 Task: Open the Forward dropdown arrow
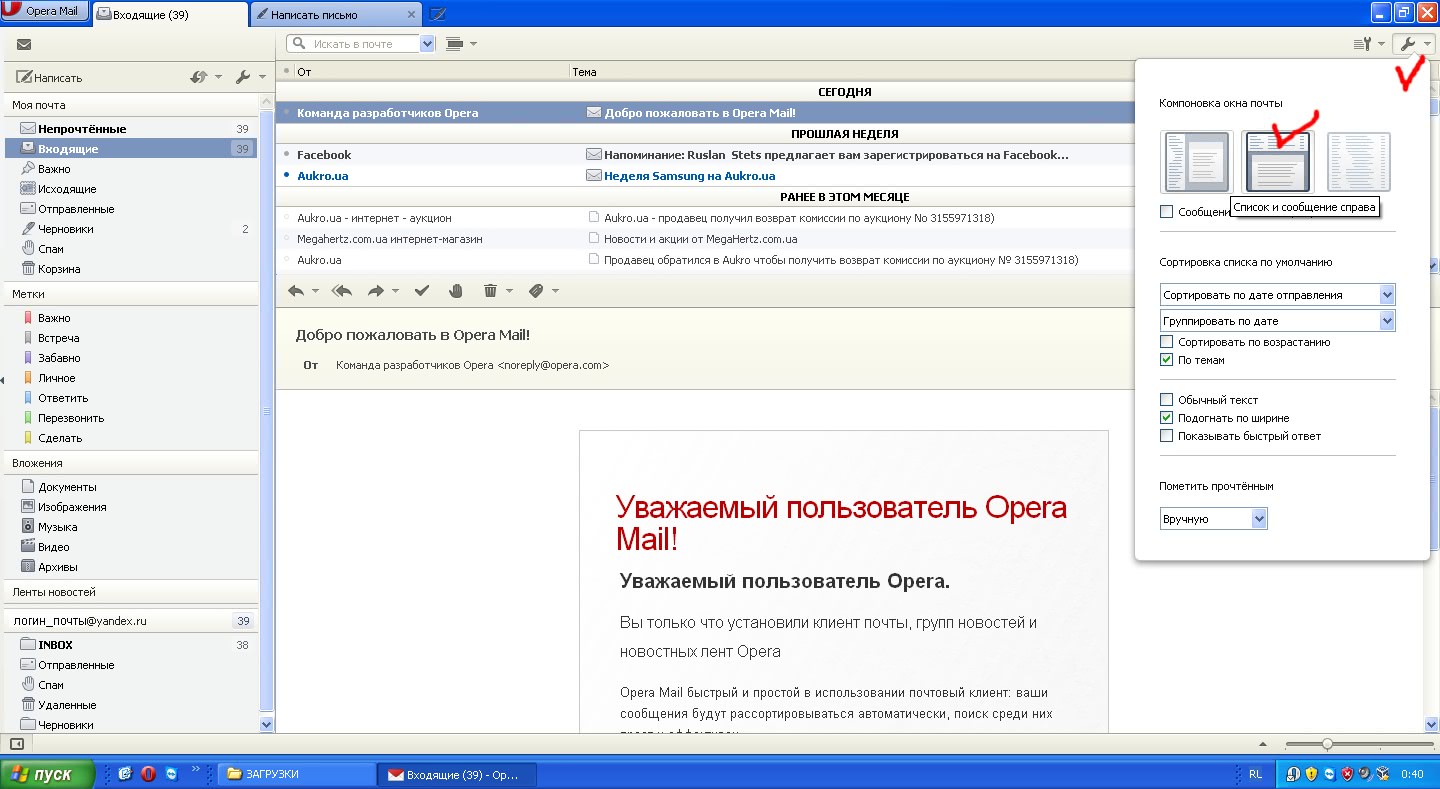pos(395,292)
